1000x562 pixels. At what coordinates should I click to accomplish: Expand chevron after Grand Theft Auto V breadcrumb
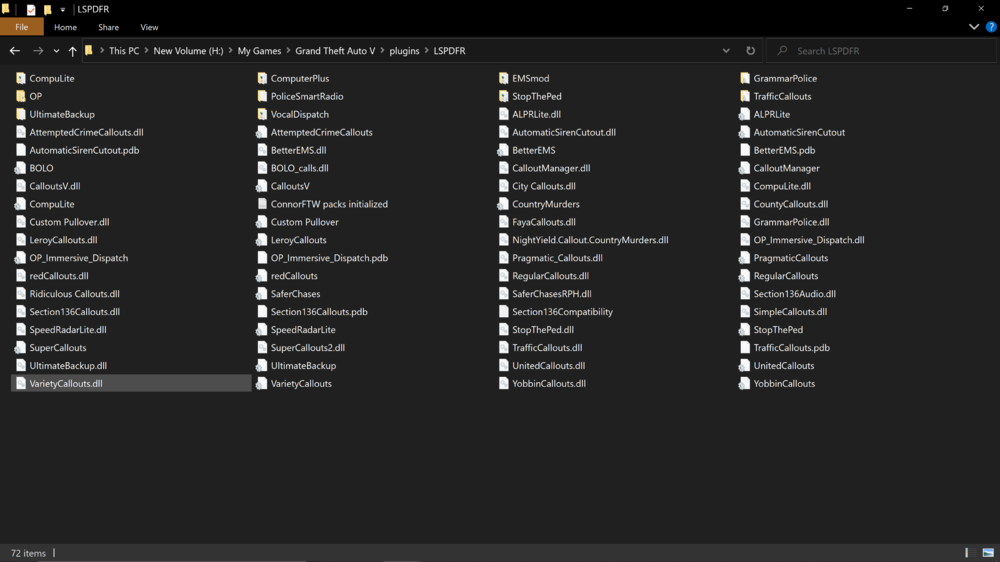383,51
